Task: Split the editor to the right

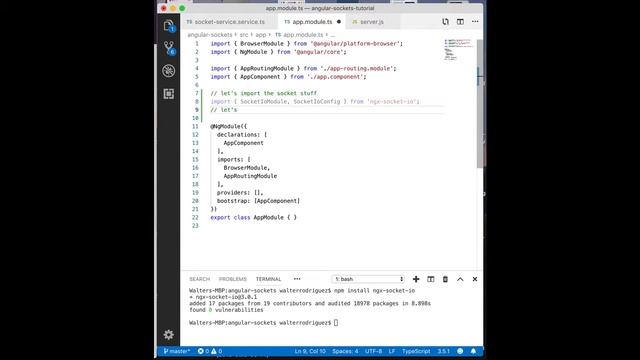Action: (x=460, y=22)
